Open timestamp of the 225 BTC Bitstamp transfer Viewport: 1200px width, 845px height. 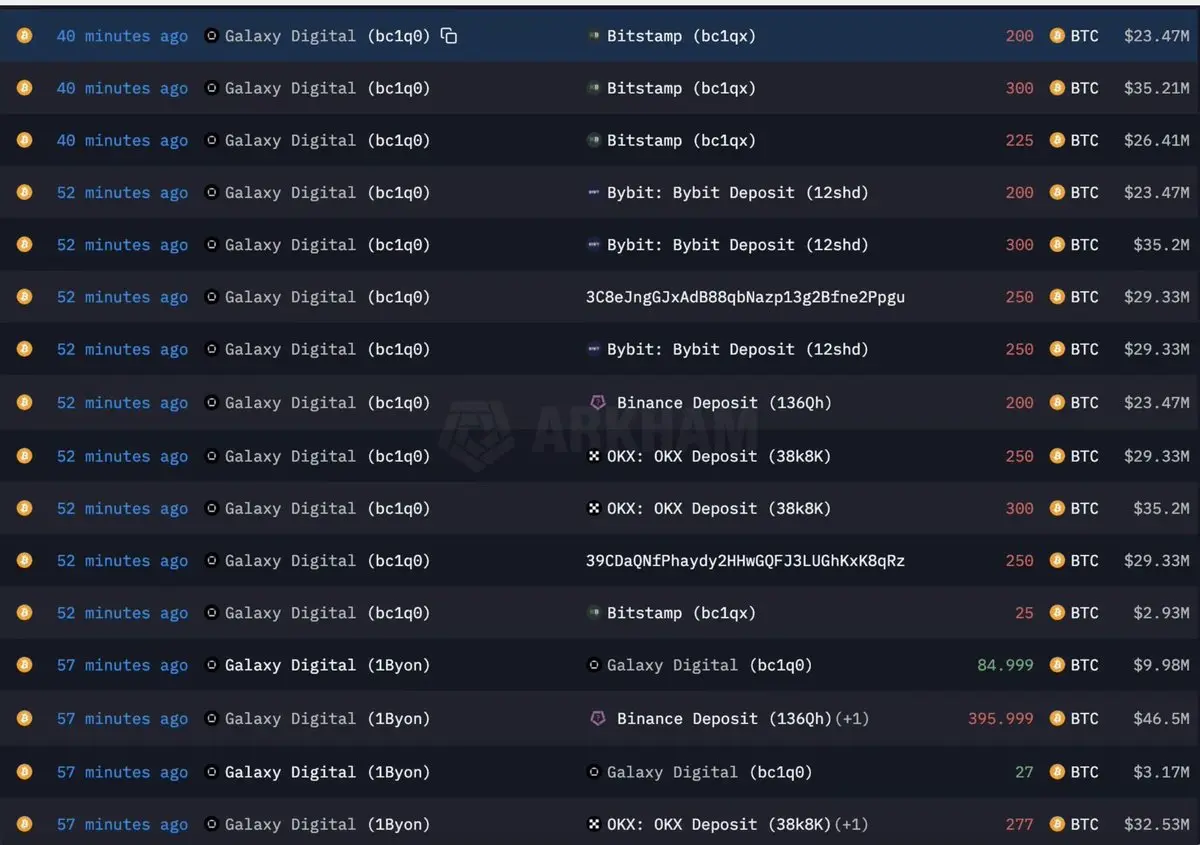coord(122,141)
